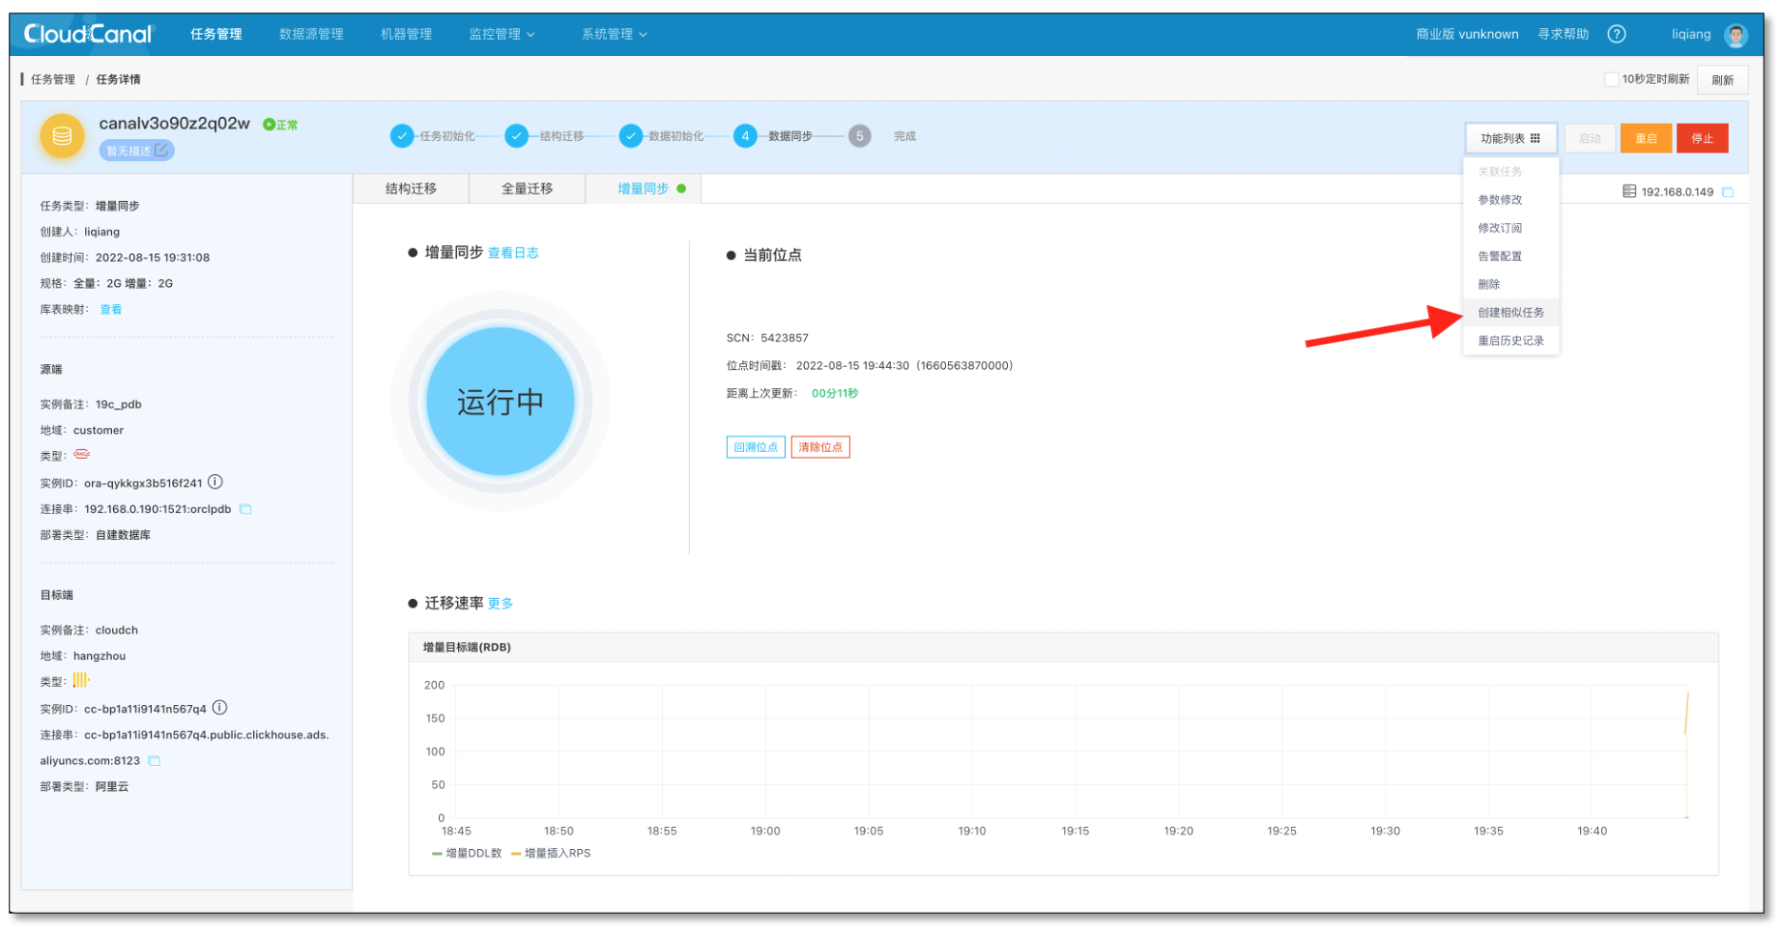
Task: Select 创建相似任务 from the menu
Action: pyautogui.click(x=1511, y=312)
